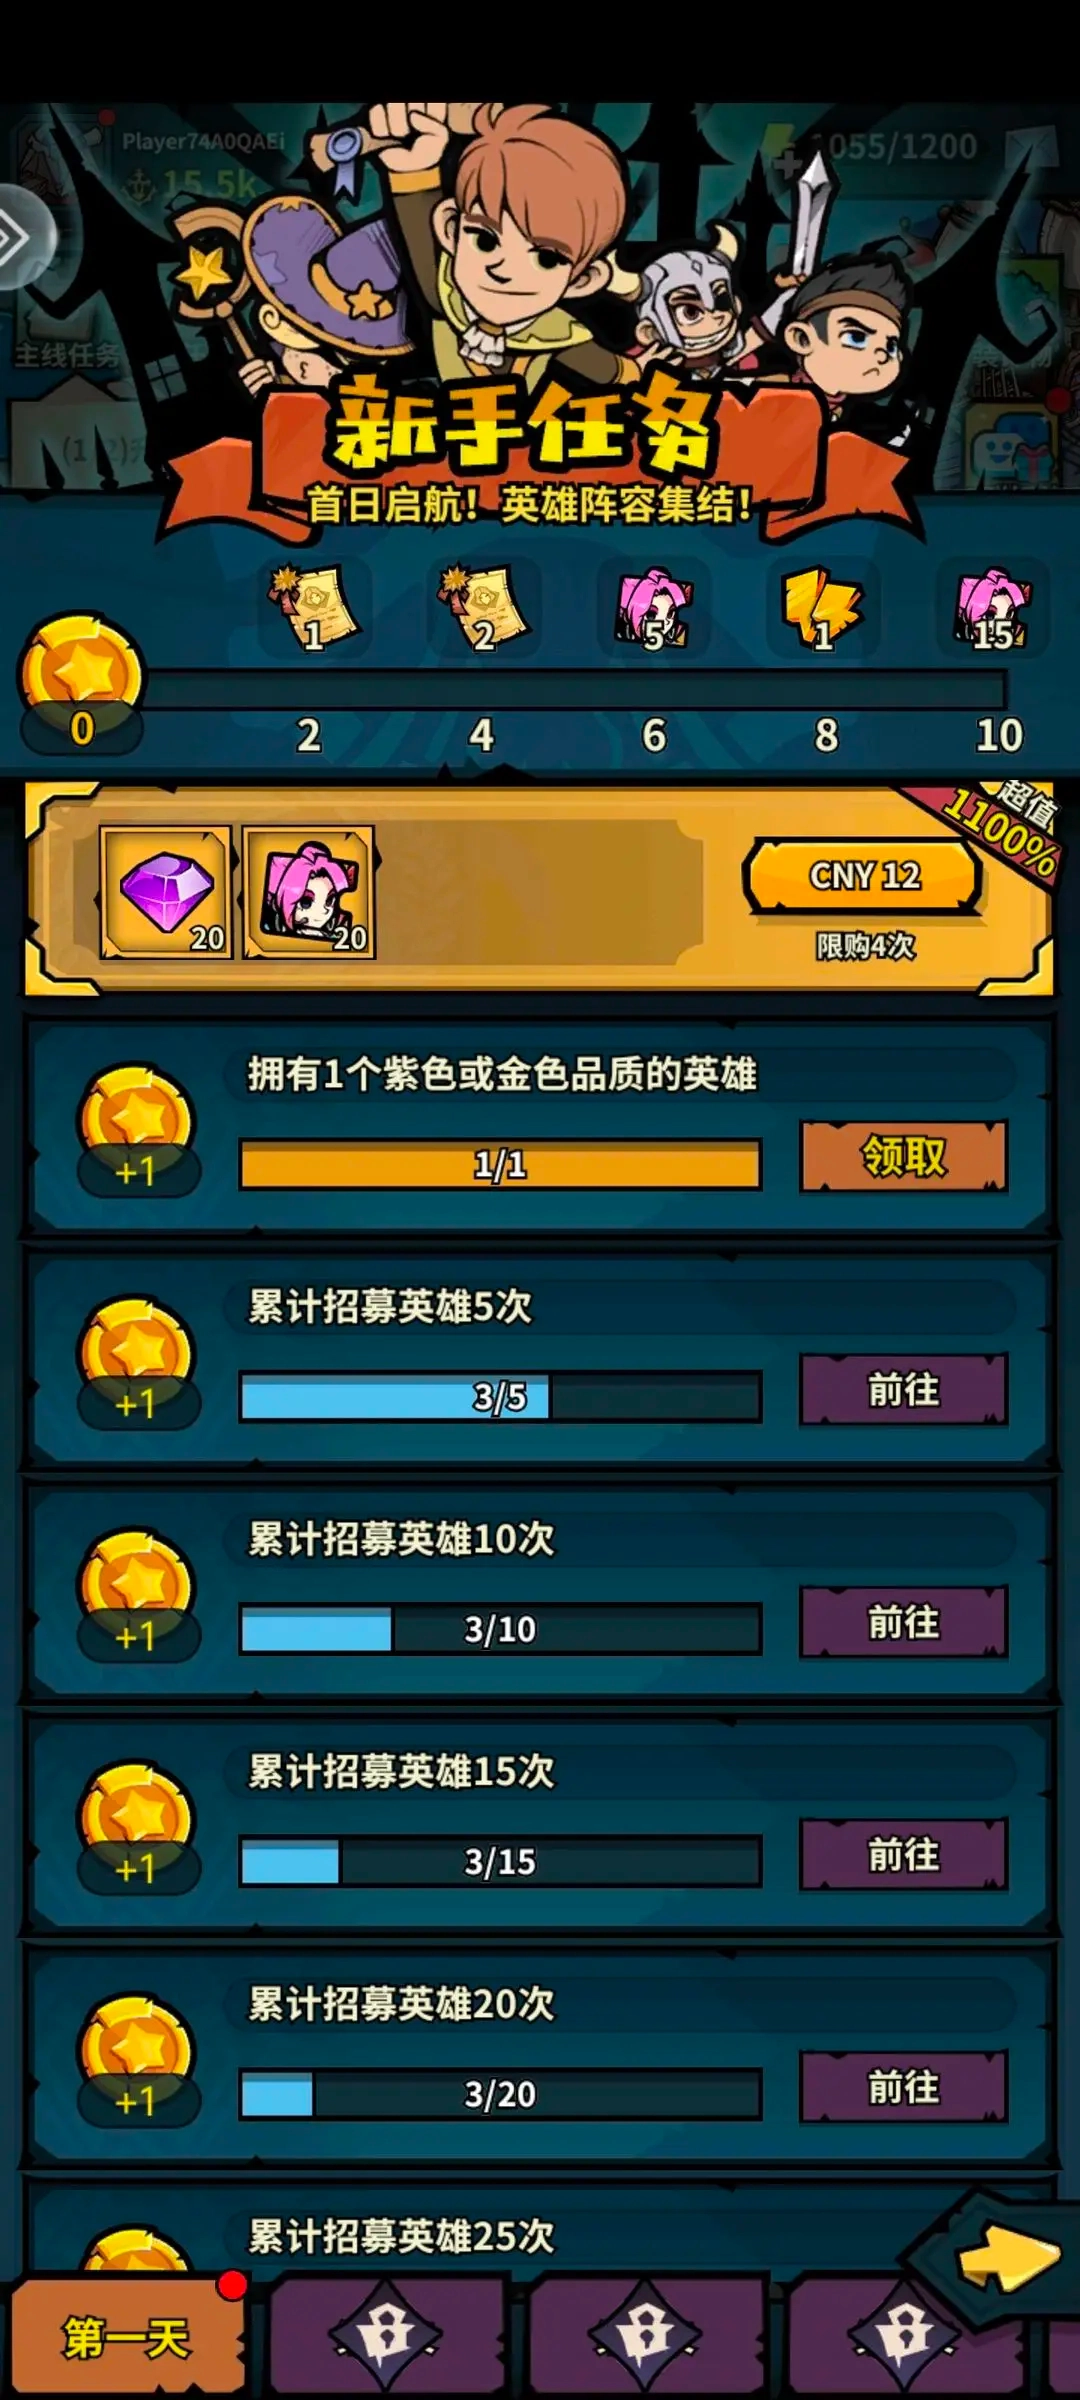Viewport: 1080px width, 2400px height.
Task: Claim reward with the 领取 button
Action: pos(904,1157)
